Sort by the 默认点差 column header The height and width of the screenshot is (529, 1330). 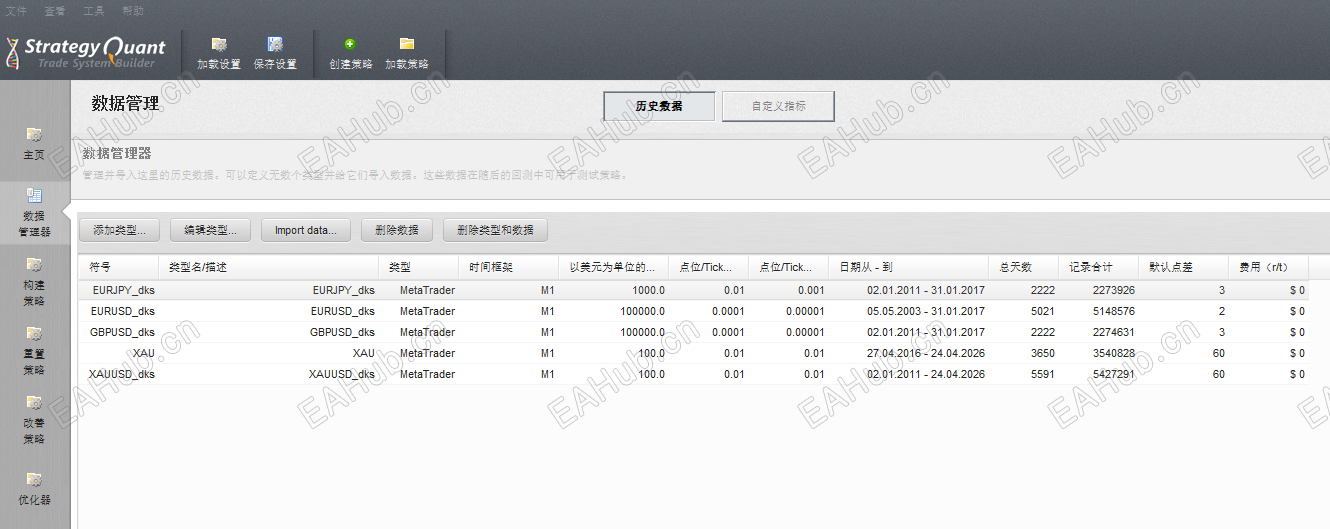(1183, 267)
